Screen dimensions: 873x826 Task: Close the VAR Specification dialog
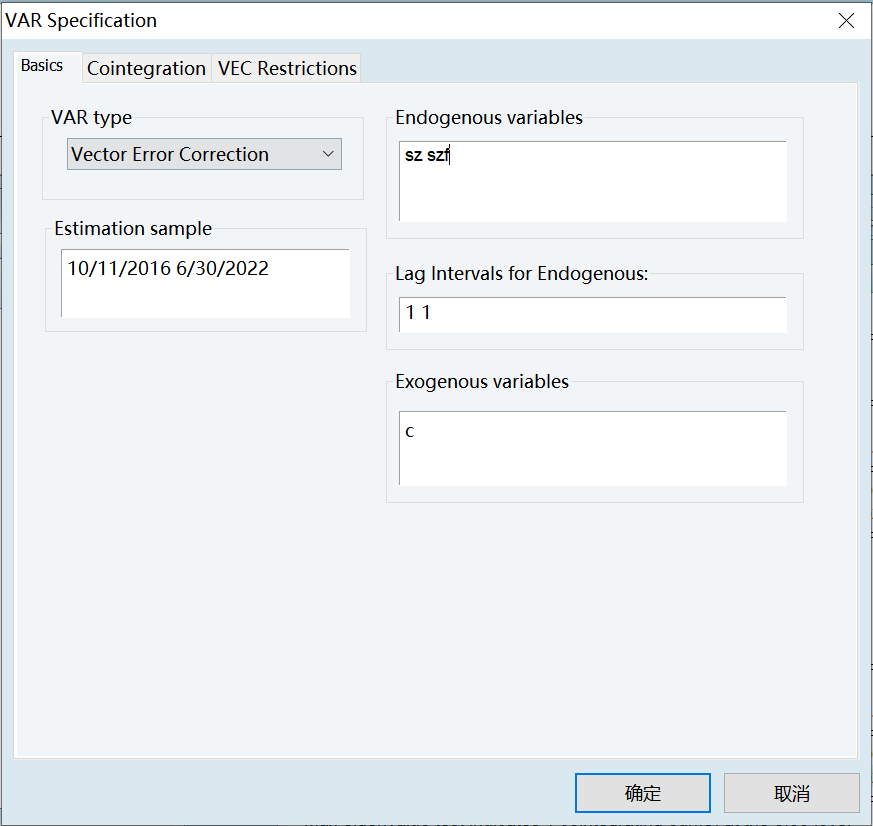pyautogui.click(x=846, y=20)
